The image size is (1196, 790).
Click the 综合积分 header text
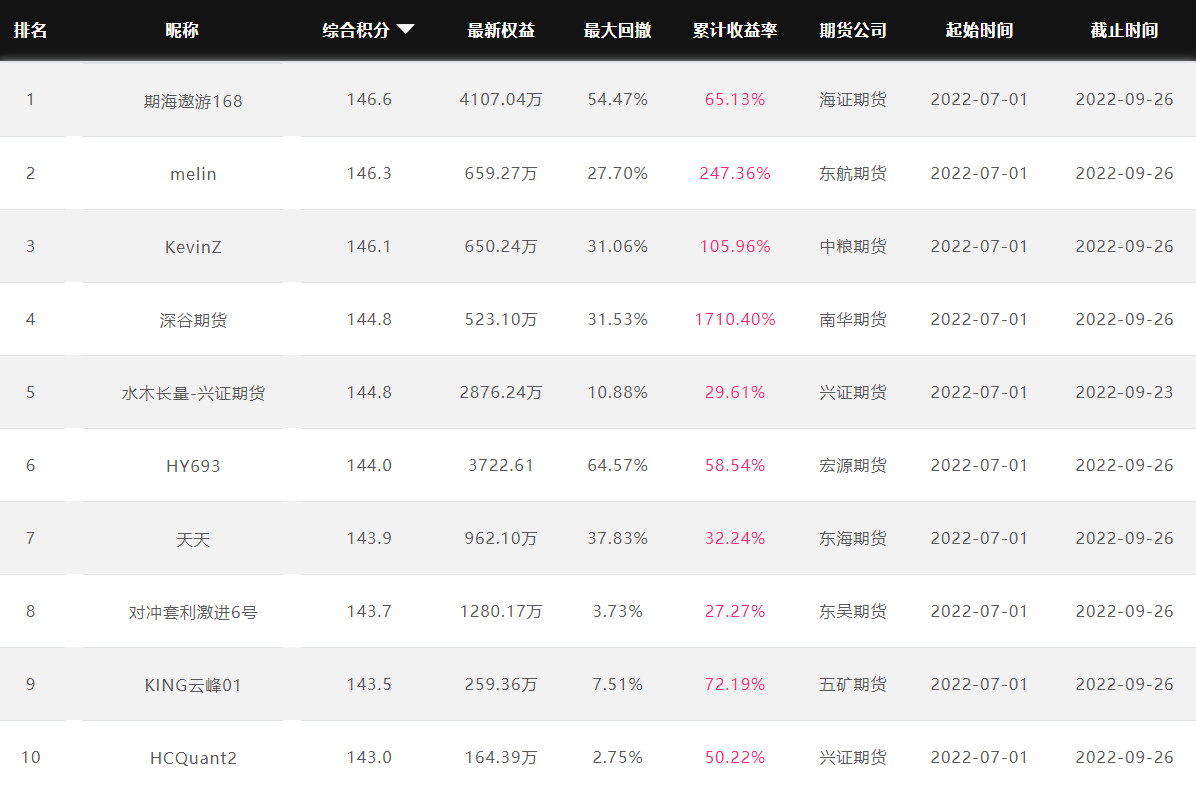tap(356, 30)
